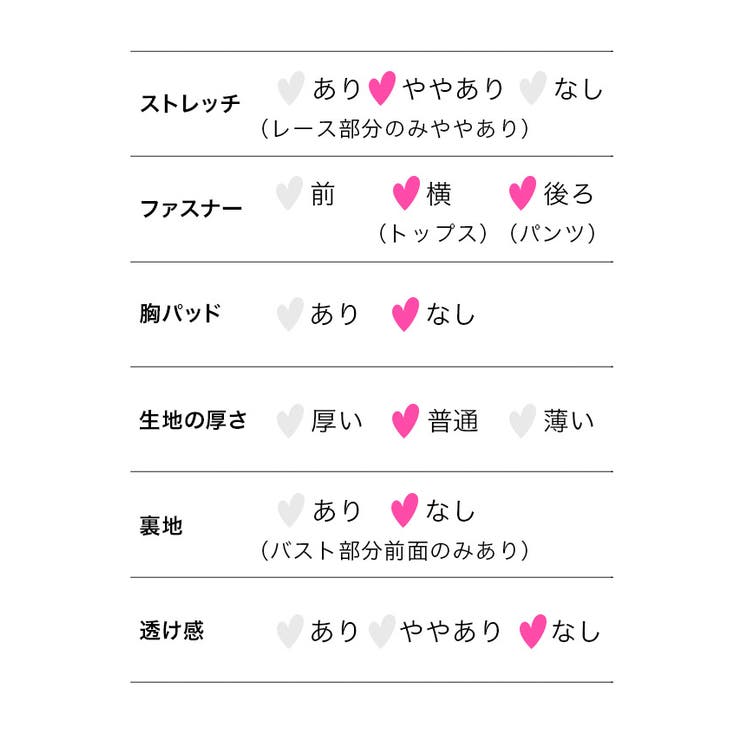Click the gray heart beside ファスナー 前

pyautogui.click(x=289, y=193)
